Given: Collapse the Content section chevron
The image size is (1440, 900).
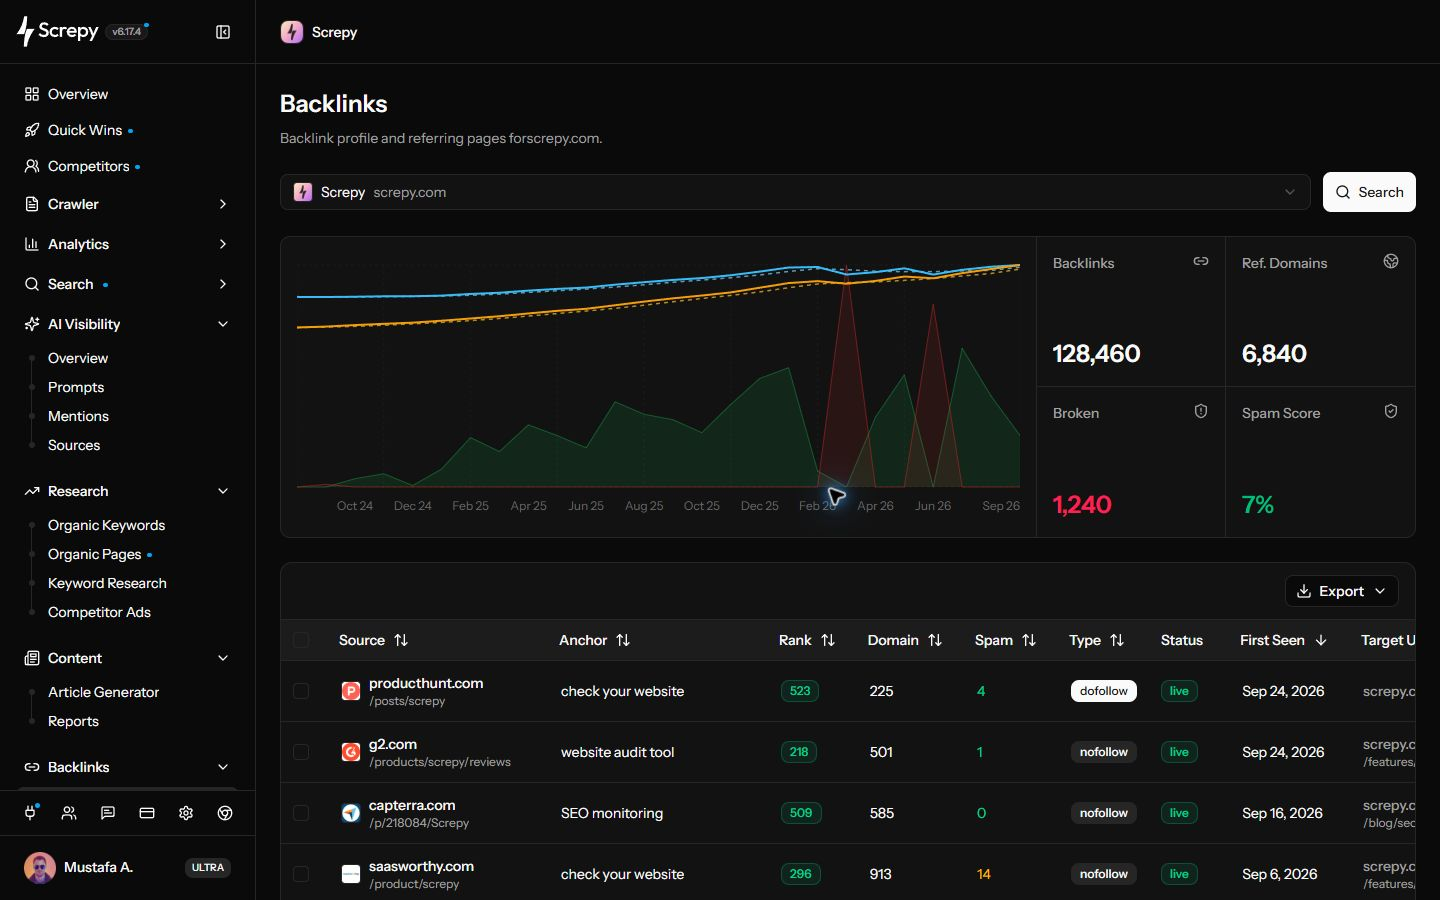Looking at the screenshot, I should tap(223, 658).
